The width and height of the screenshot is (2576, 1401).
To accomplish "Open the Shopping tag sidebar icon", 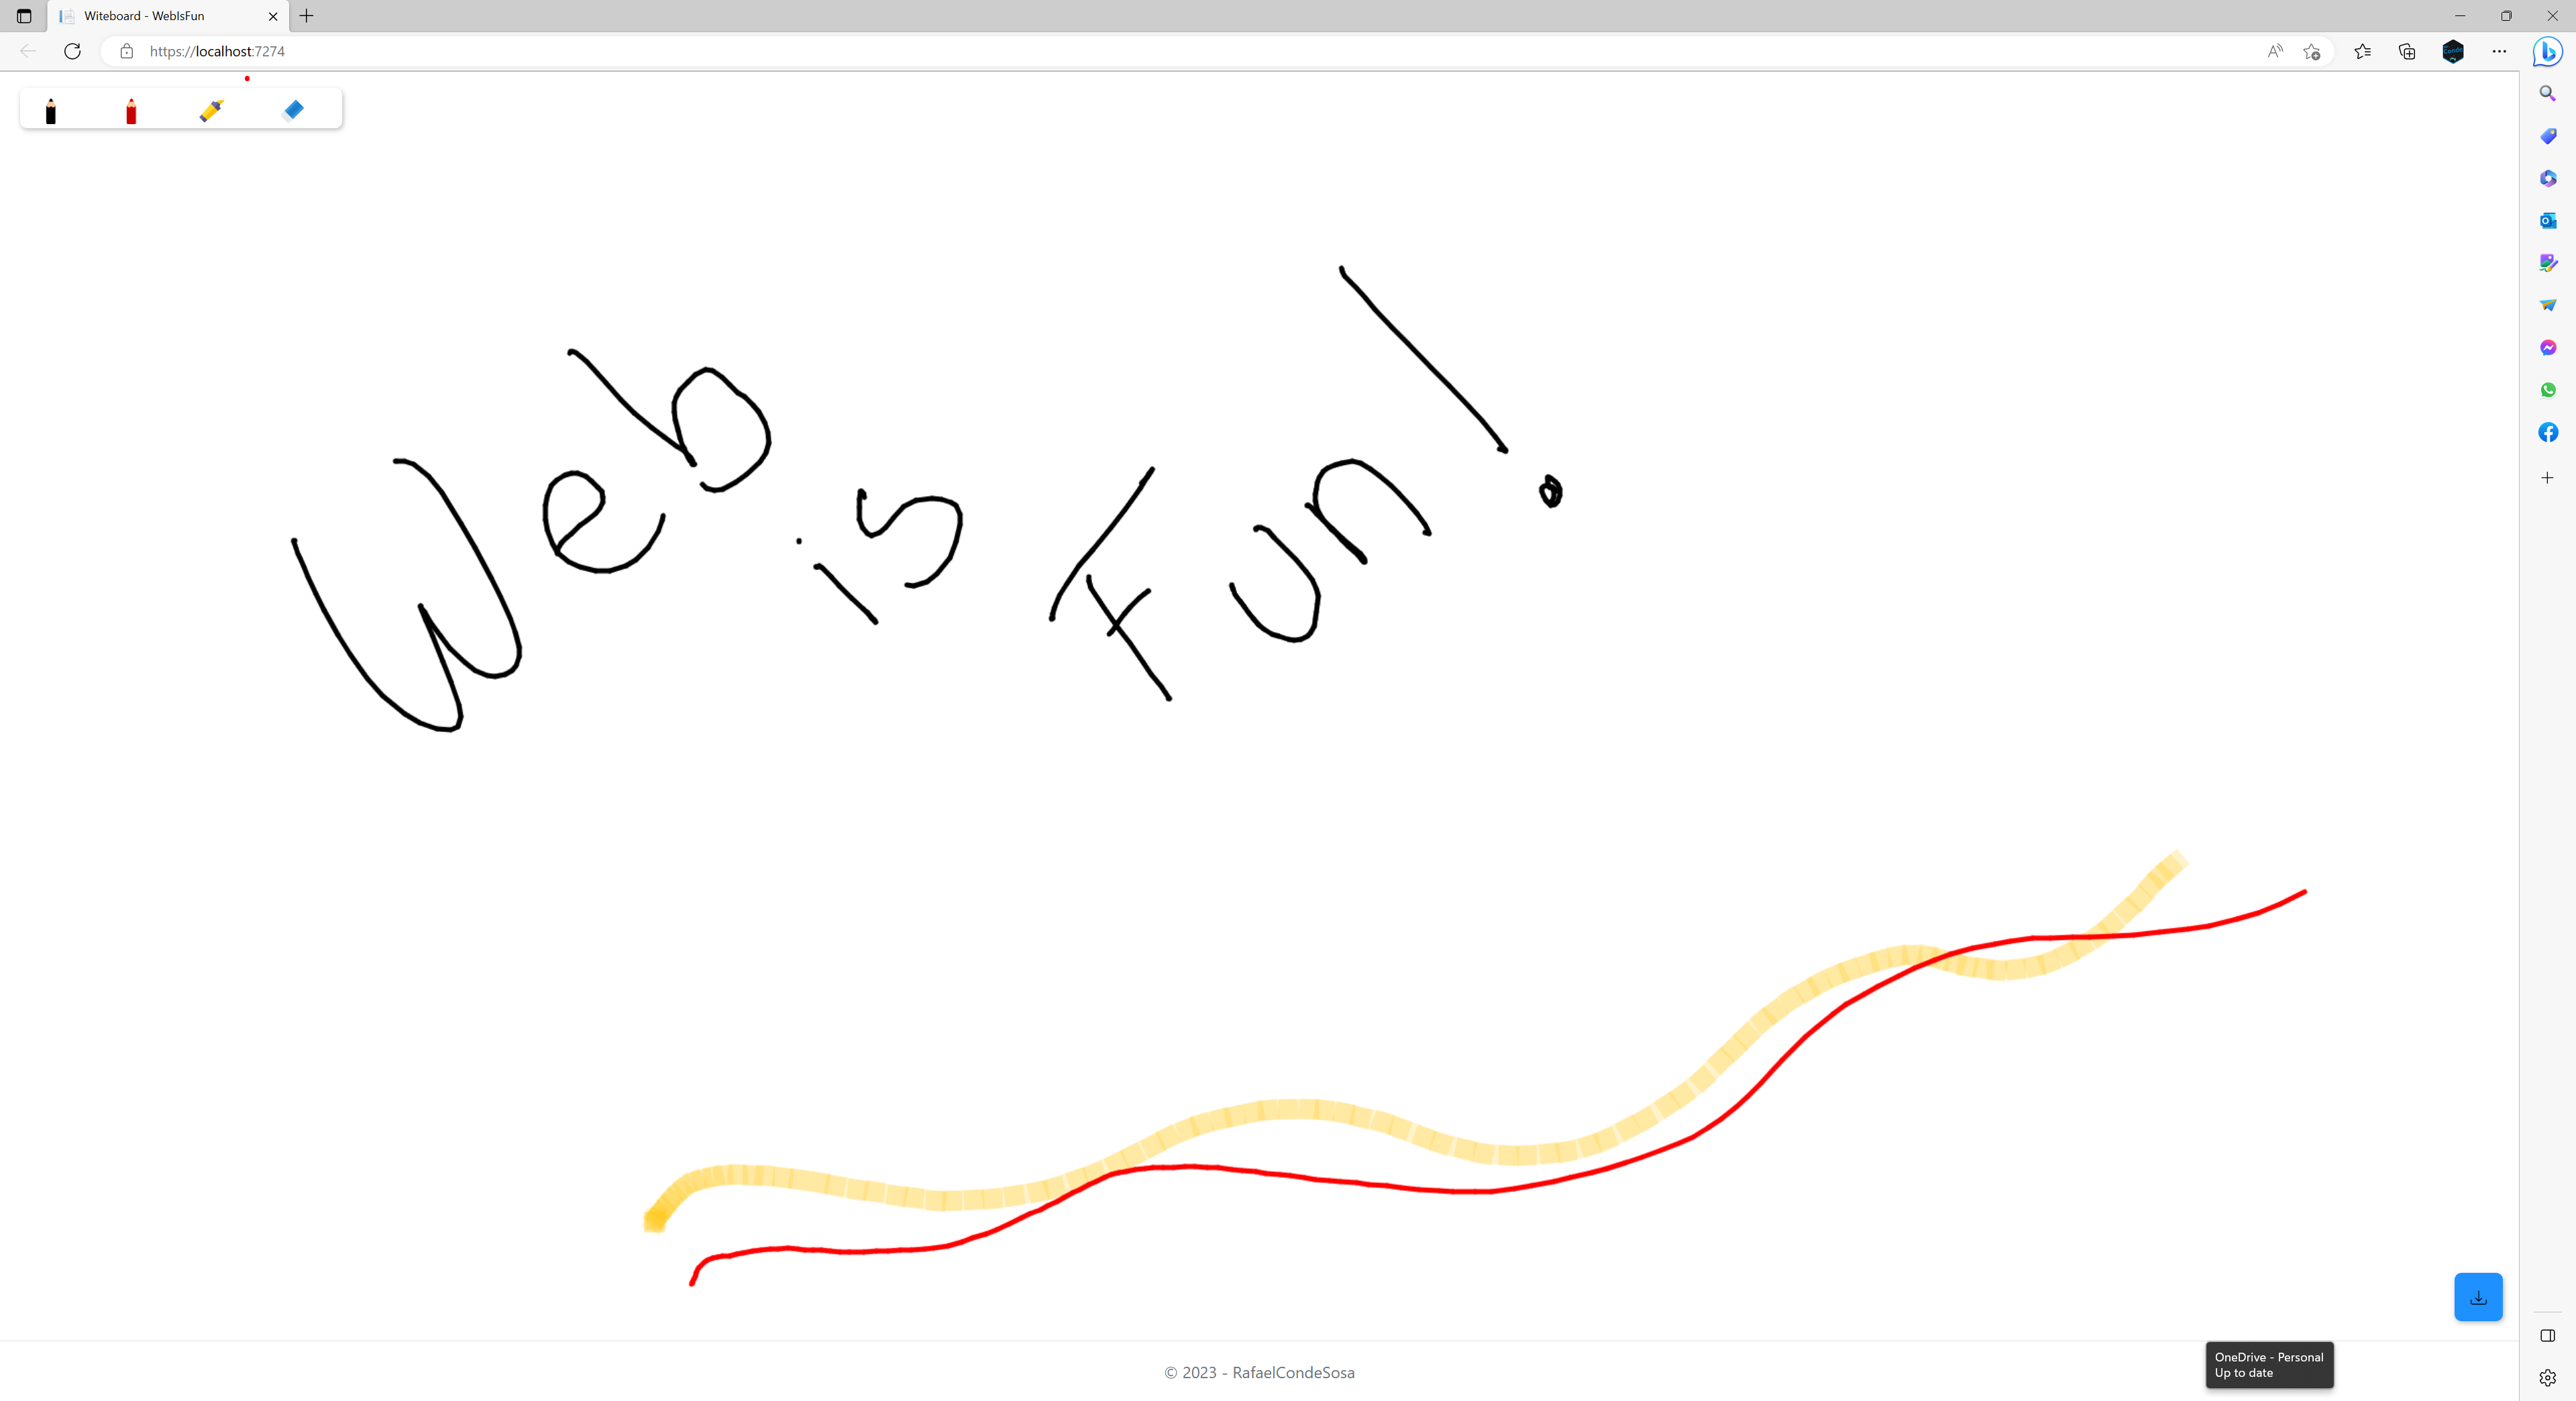I will coord(2547,136).
